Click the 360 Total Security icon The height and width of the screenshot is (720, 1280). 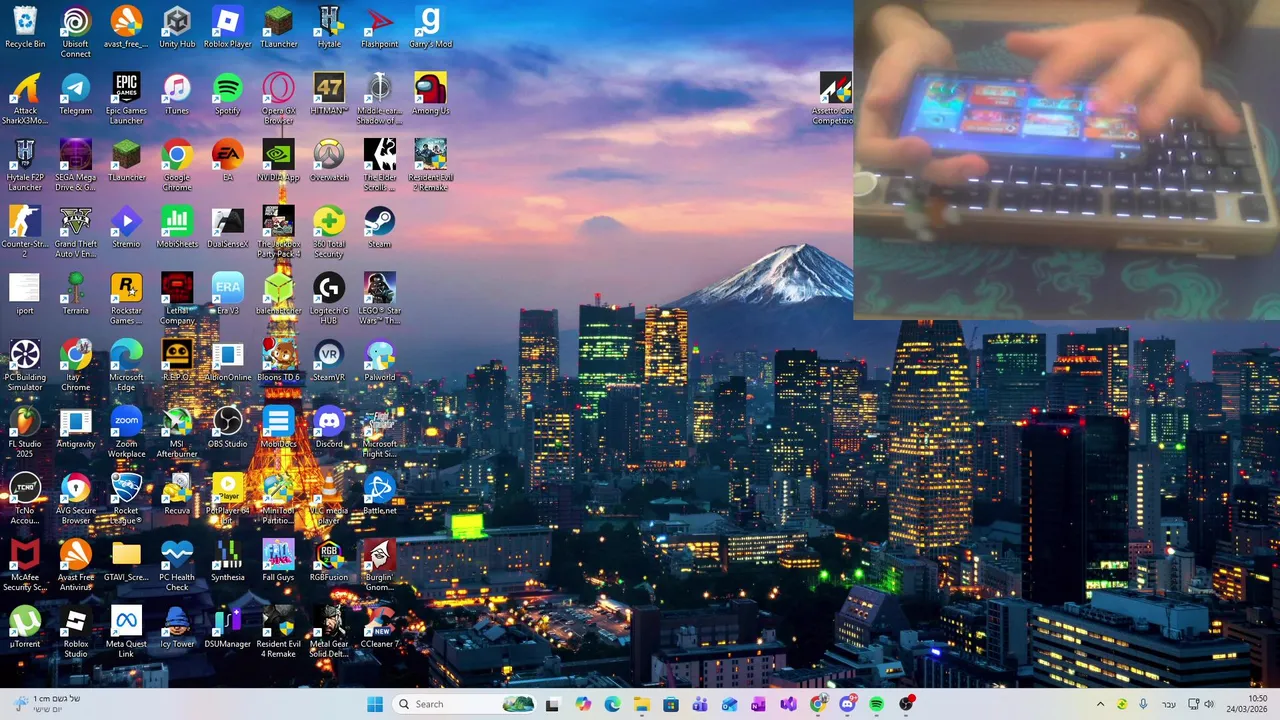tap(329, 232)
